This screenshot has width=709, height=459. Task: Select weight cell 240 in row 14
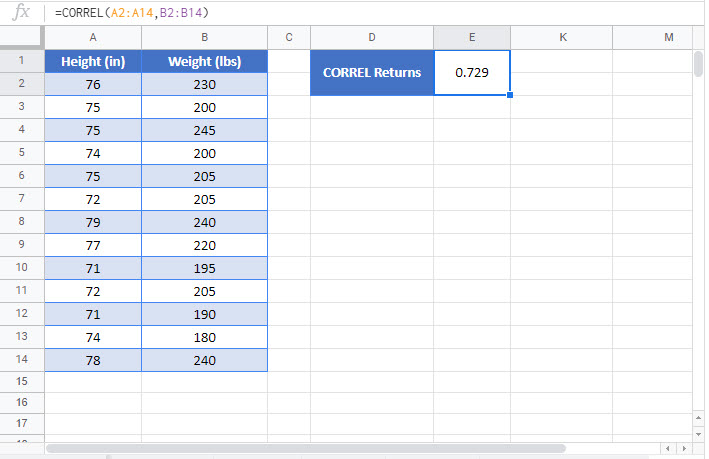tap(204, 360)
